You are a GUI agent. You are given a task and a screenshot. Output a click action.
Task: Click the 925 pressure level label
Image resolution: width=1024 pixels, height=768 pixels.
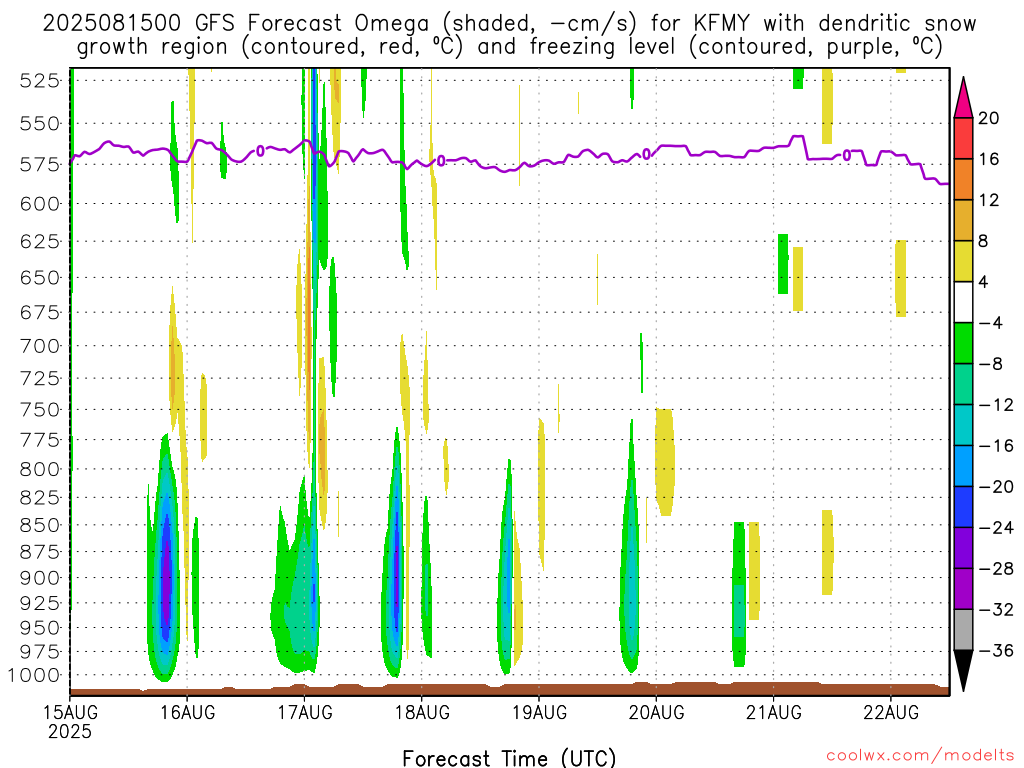pos(40,603)
